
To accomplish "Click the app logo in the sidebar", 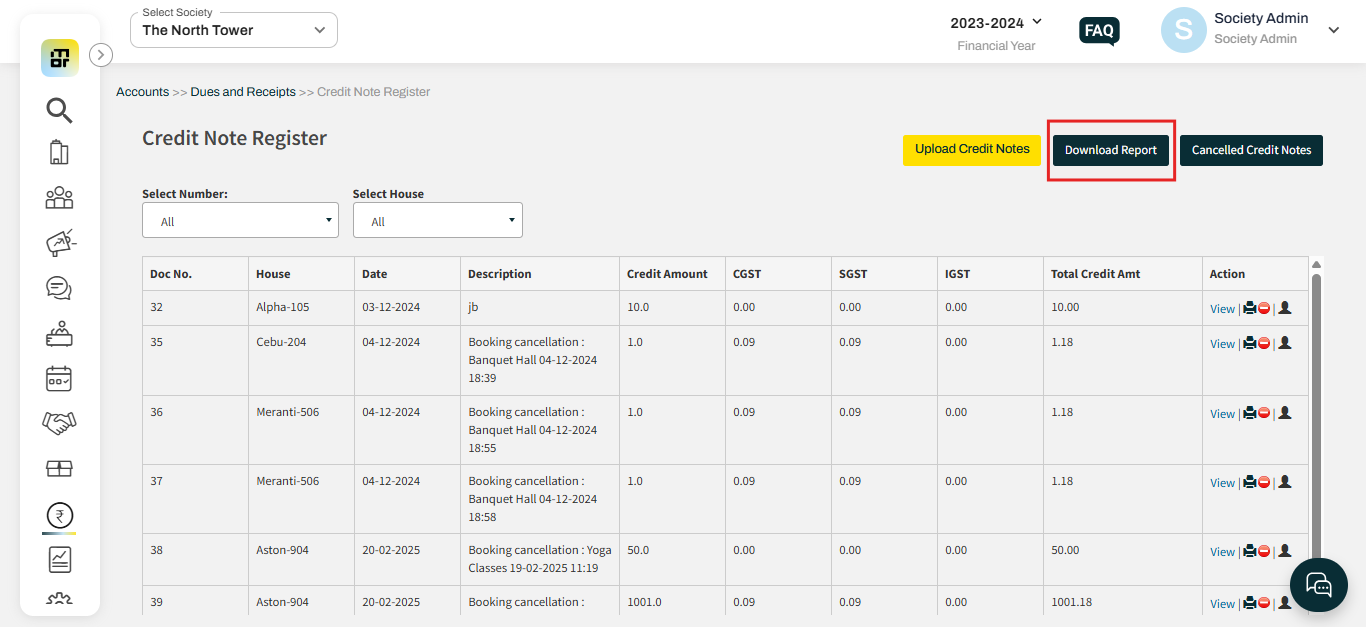I will pyautogui.click(x=60, y=58).
